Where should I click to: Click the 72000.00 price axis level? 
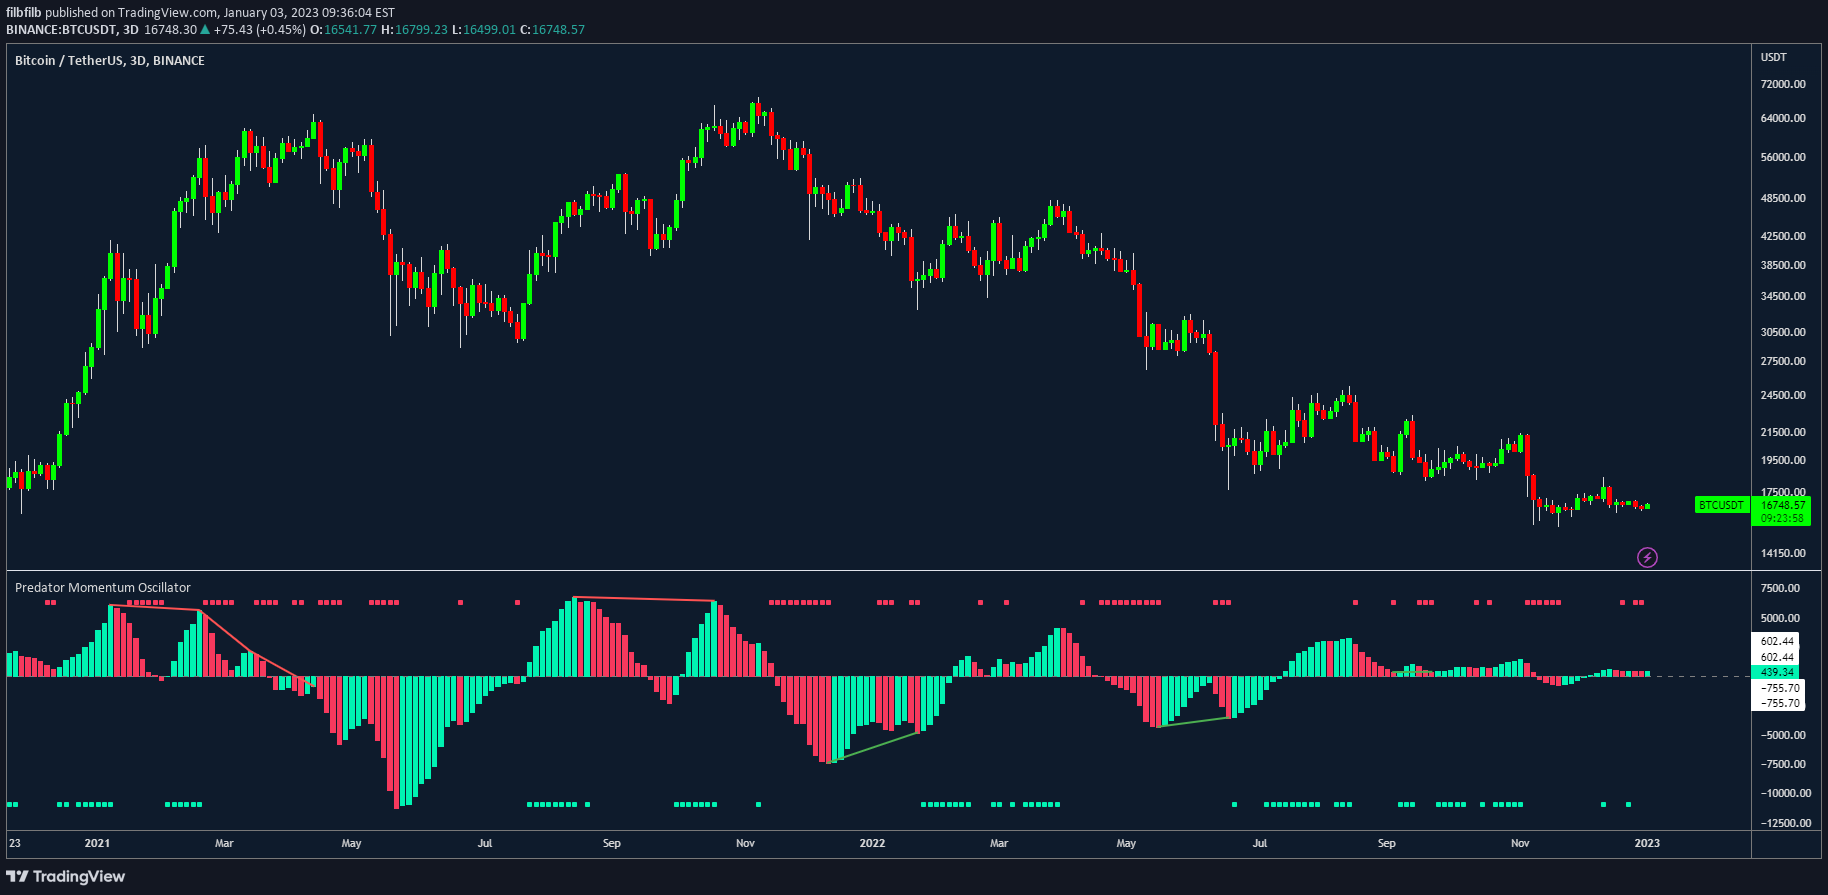point(1783,84)
